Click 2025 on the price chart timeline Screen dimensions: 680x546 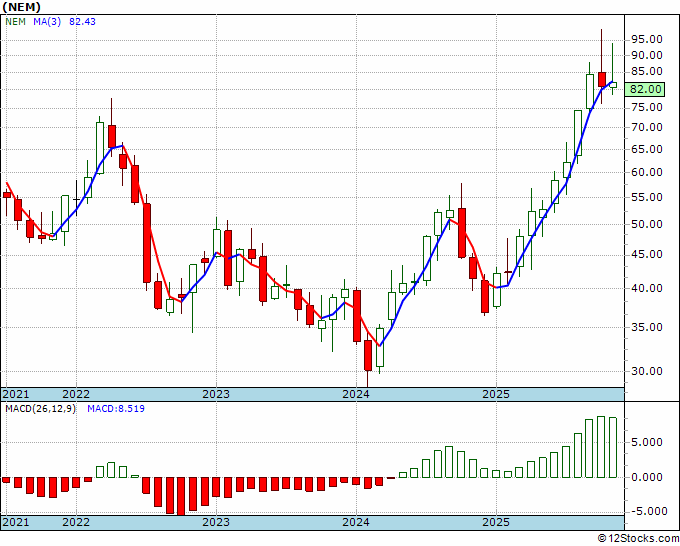point(496,394)
